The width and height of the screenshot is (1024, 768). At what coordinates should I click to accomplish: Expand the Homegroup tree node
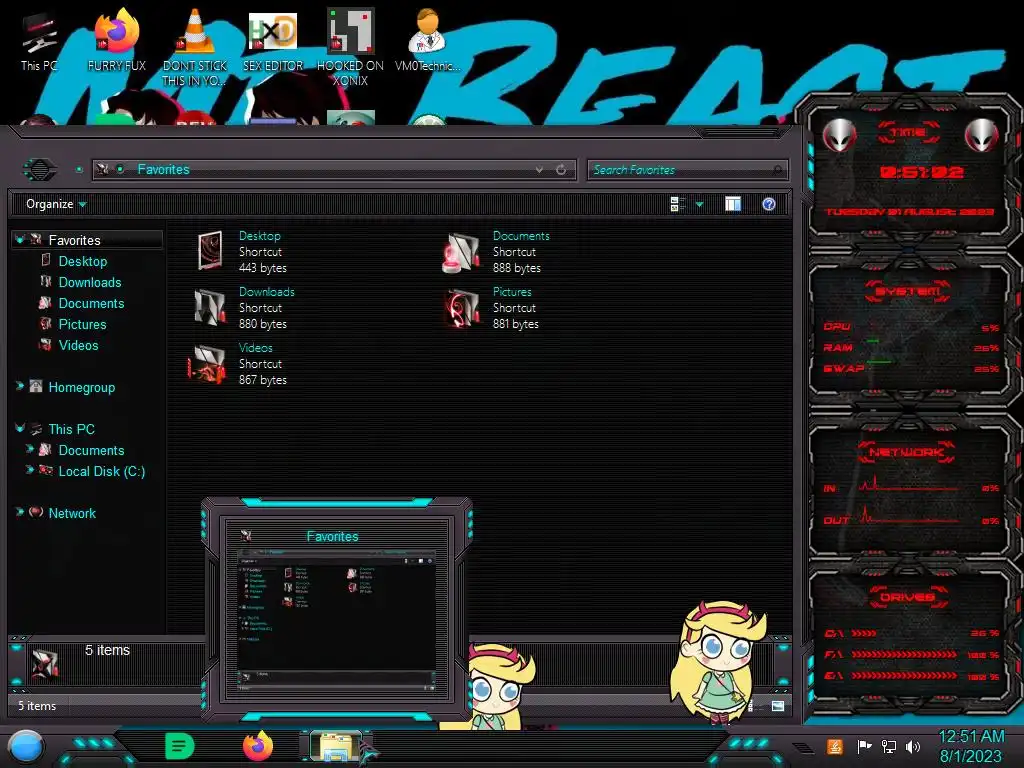tap(20, 387)
